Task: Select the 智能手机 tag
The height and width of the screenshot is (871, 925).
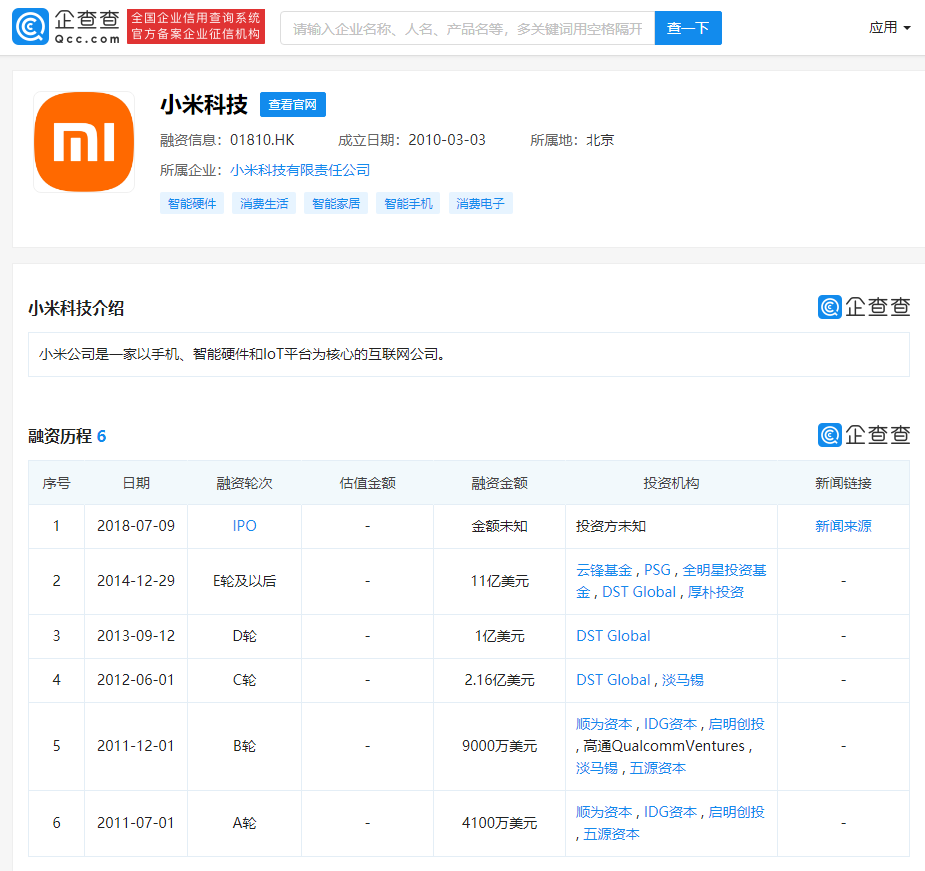Action: (409, 204)
